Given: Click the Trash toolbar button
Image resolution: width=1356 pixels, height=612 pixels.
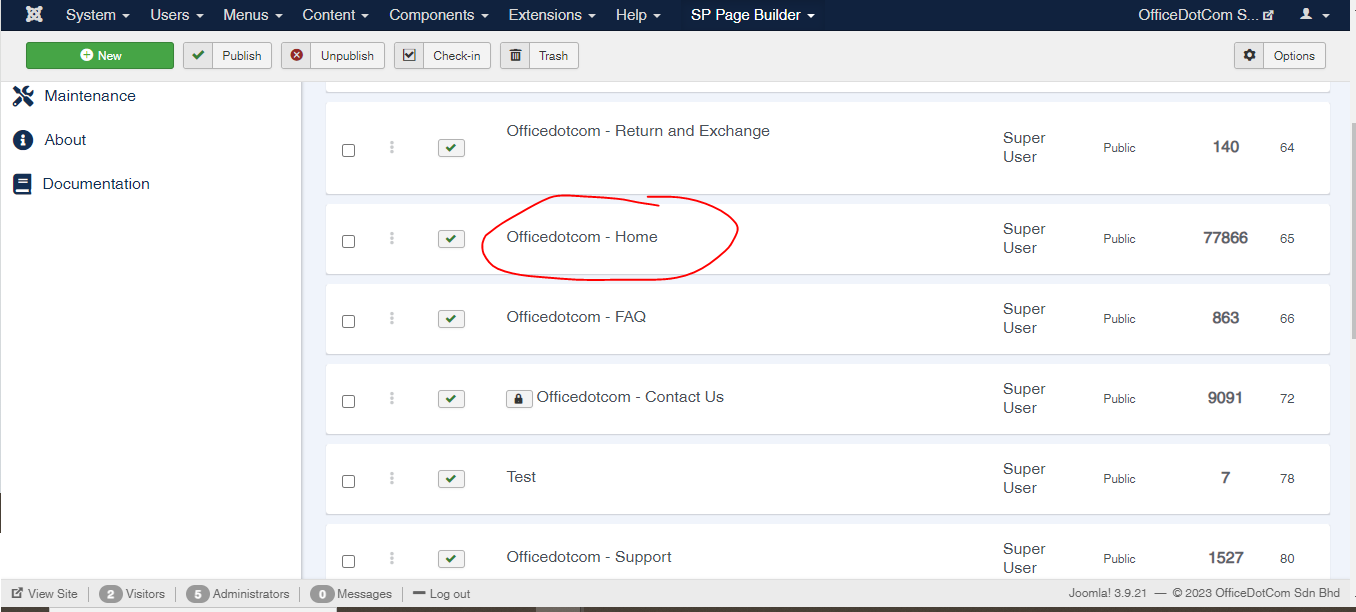Looking at the screenshot, I should [x=539, y=56].
